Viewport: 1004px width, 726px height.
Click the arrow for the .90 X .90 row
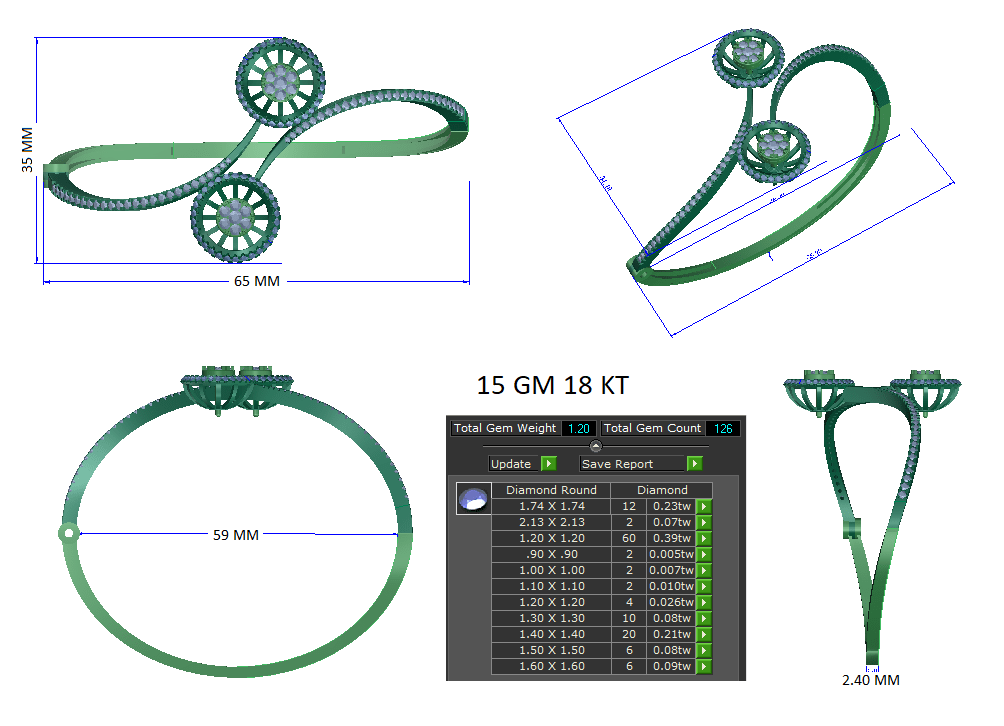704,555
